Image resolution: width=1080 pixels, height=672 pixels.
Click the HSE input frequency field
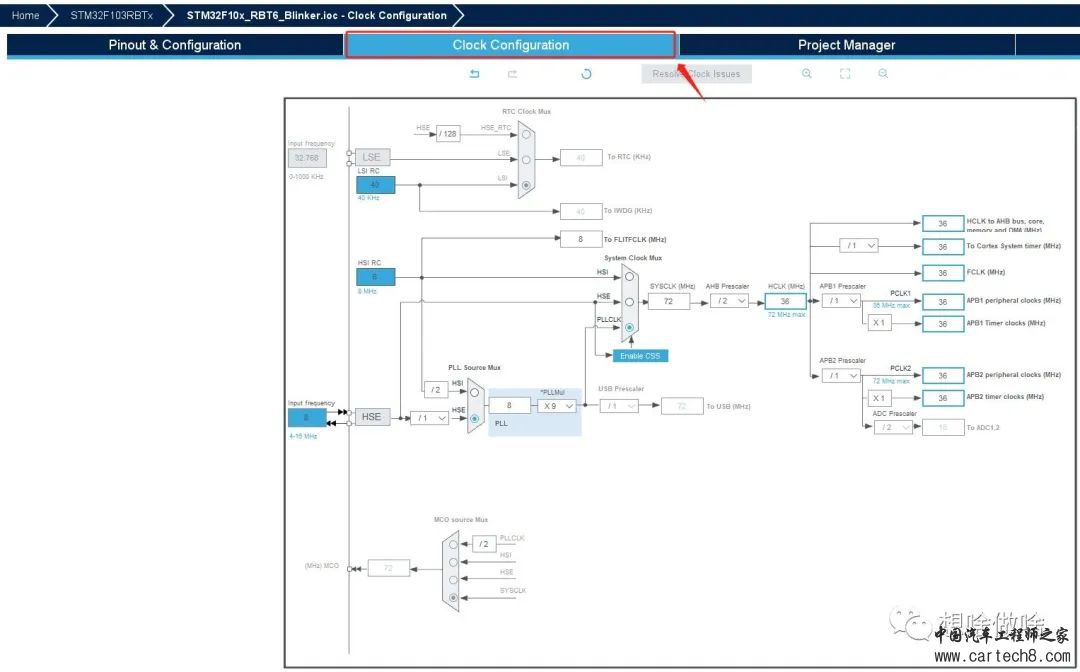pos(307,417)
